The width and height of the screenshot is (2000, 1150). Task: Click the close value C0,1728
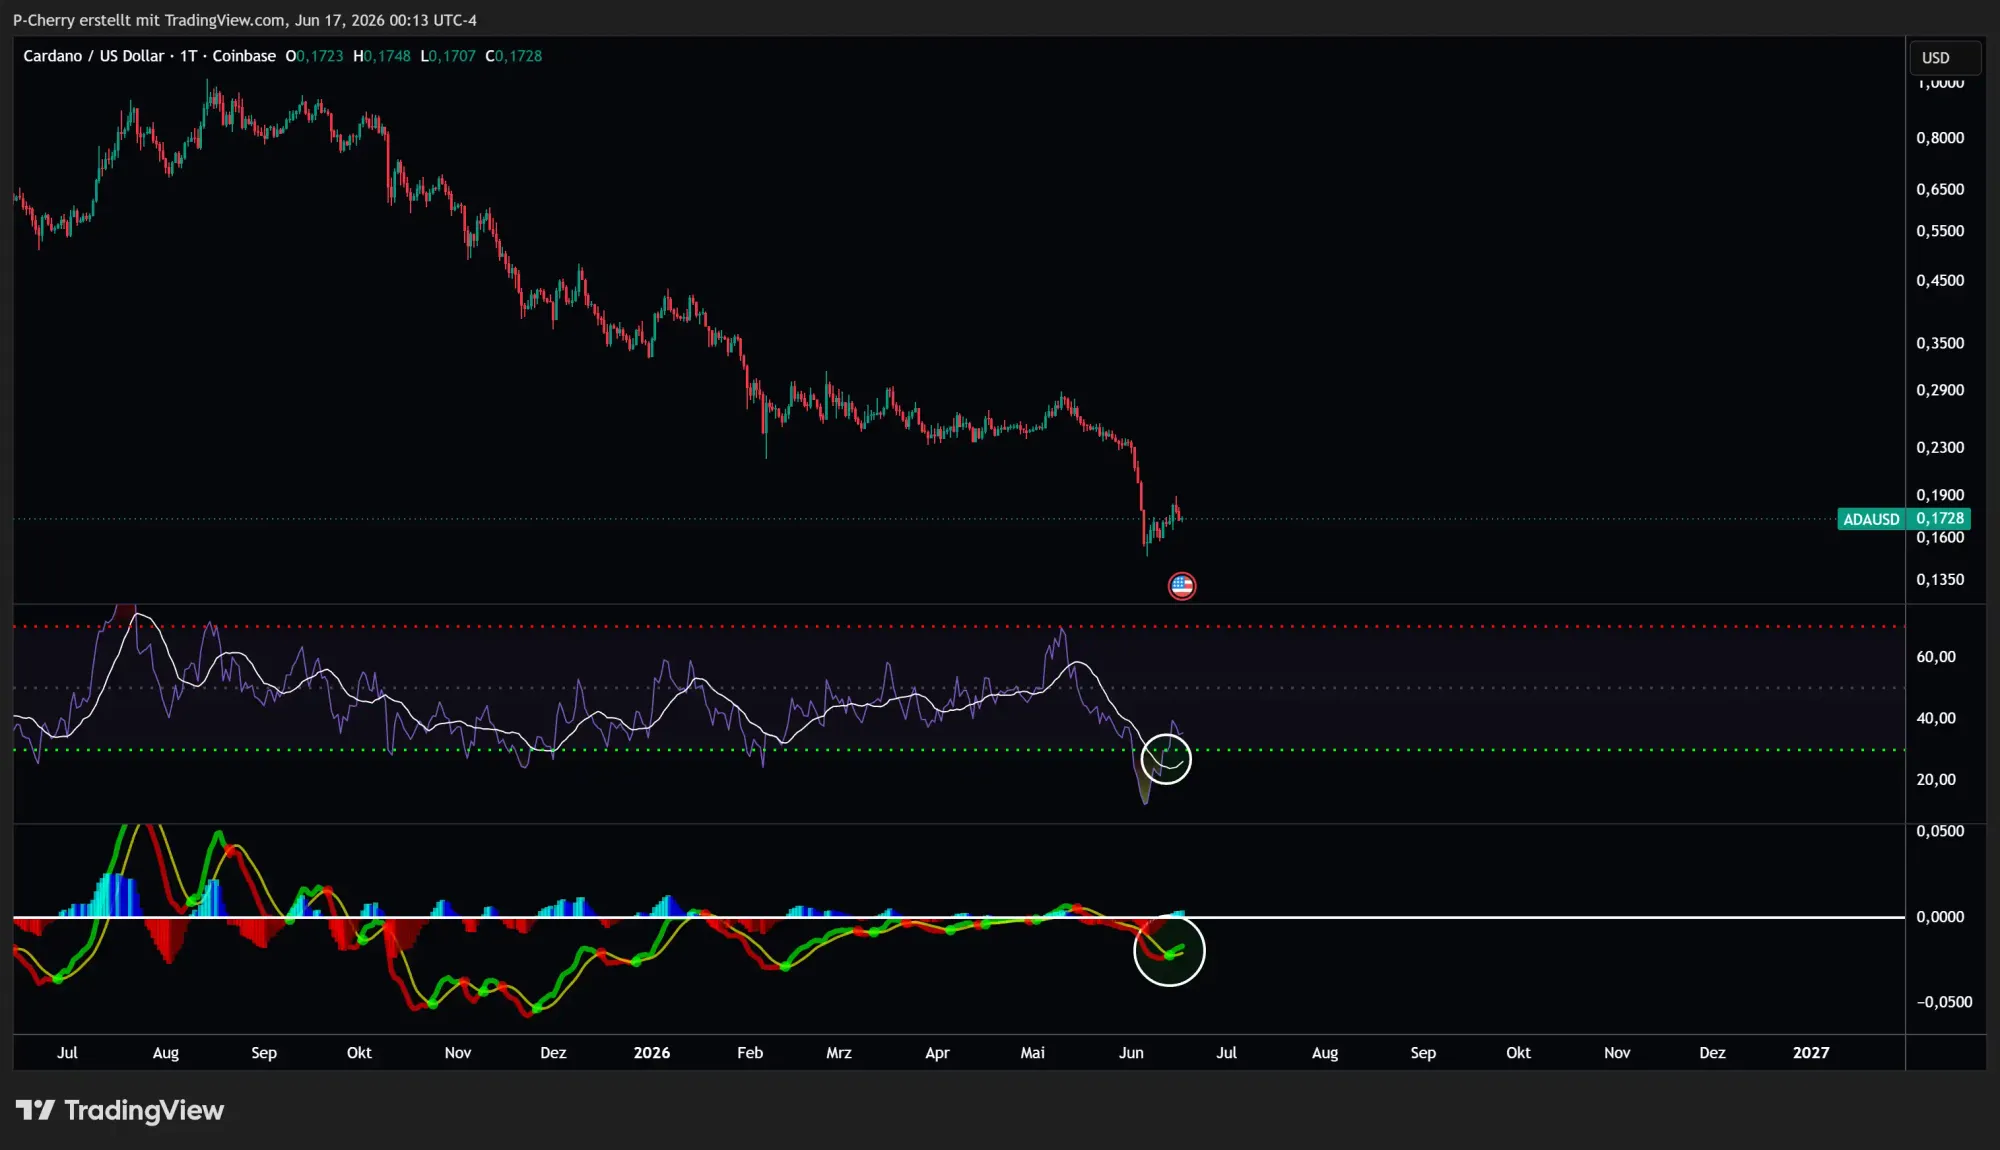tap(514, 56)
